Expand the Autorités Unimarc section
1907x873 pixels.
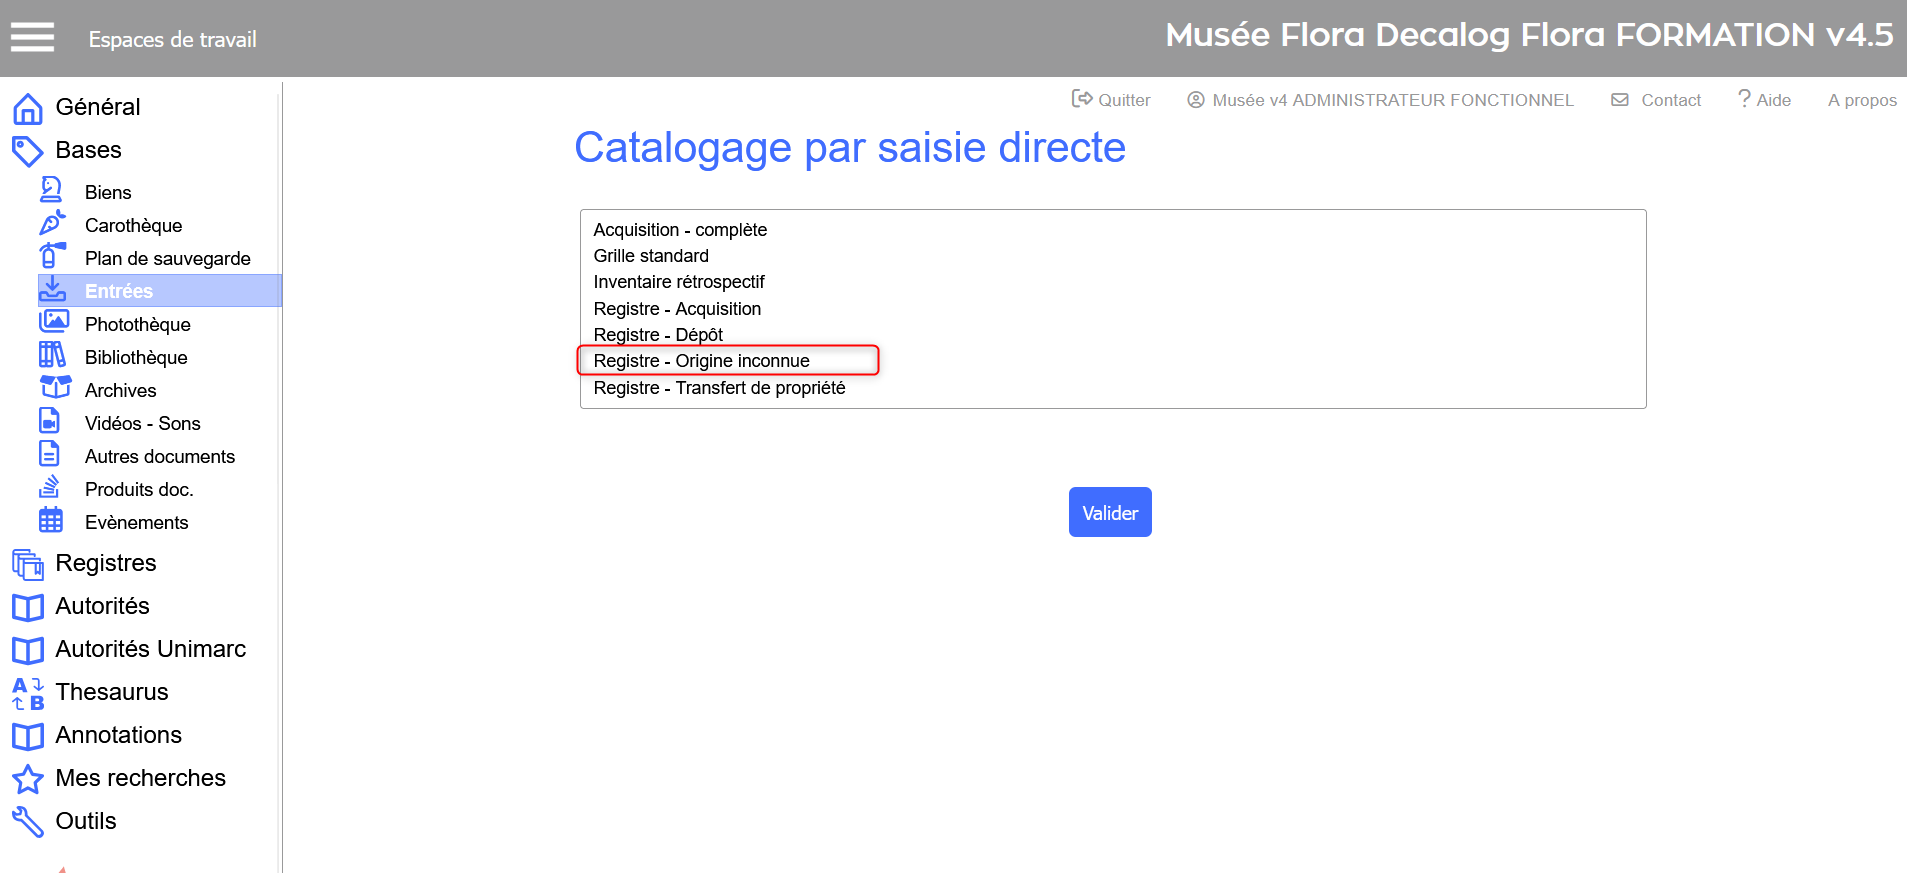pos(150,649)
